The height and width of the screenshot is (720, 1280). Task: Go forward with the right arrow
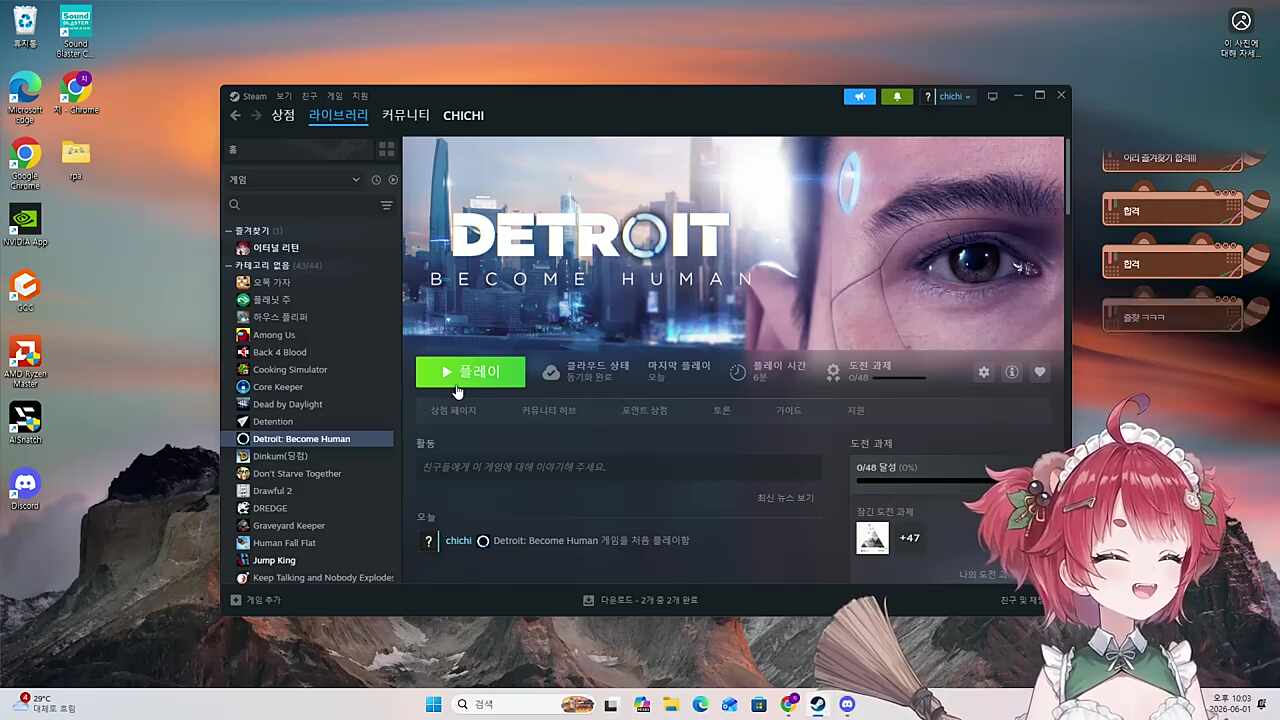[x=256, y=116]
